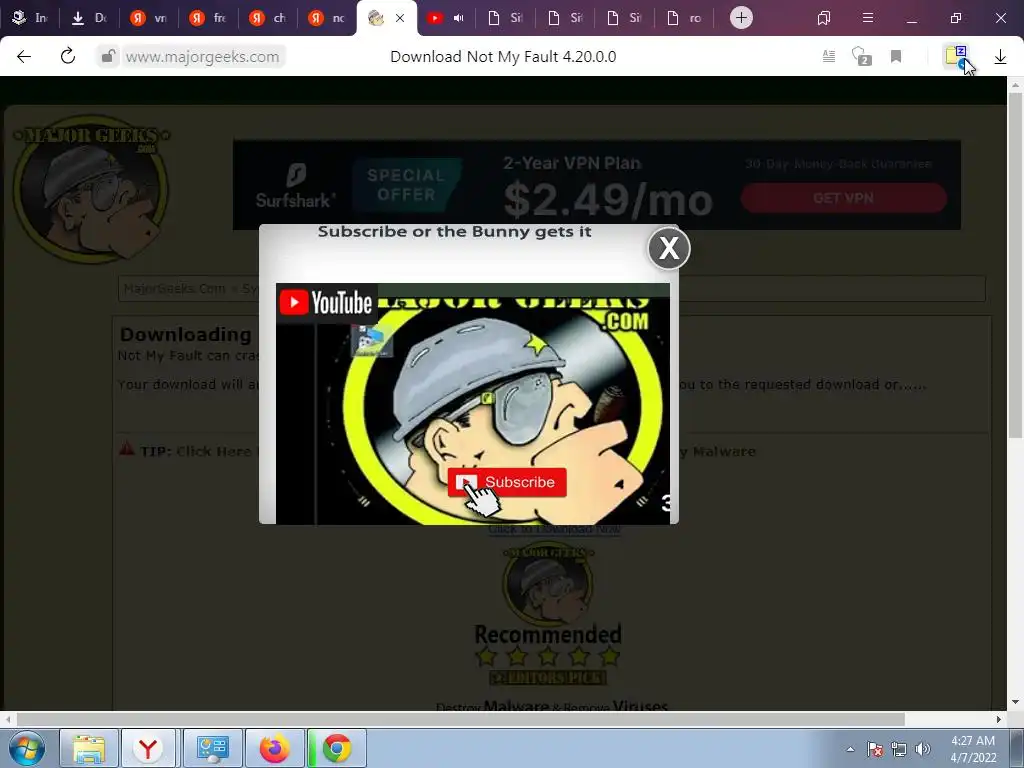Click the page scroll-up arrow

[1015, 85]
